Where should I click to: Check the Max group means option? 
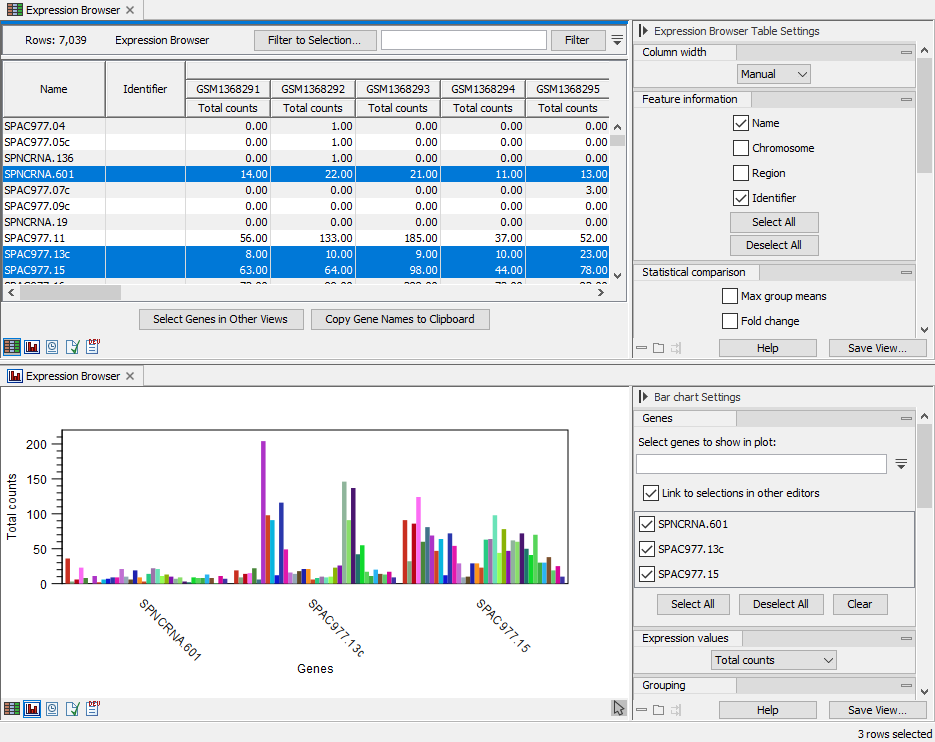[x=729, y=296]
